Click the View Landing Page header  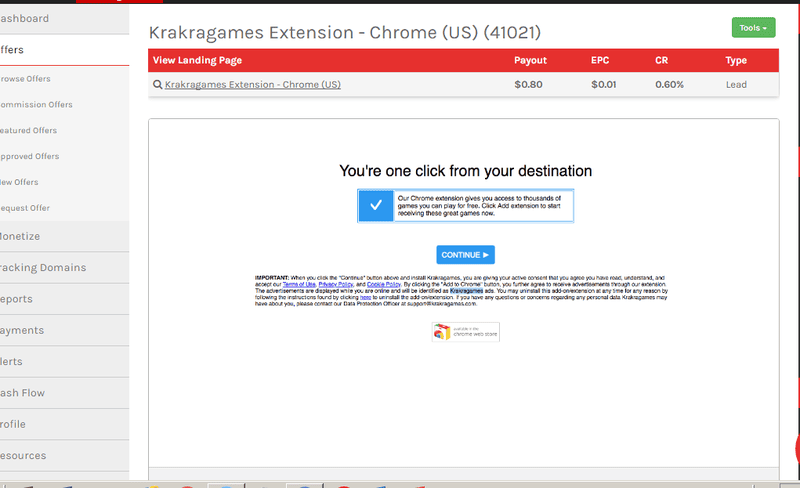click(197, 60)
